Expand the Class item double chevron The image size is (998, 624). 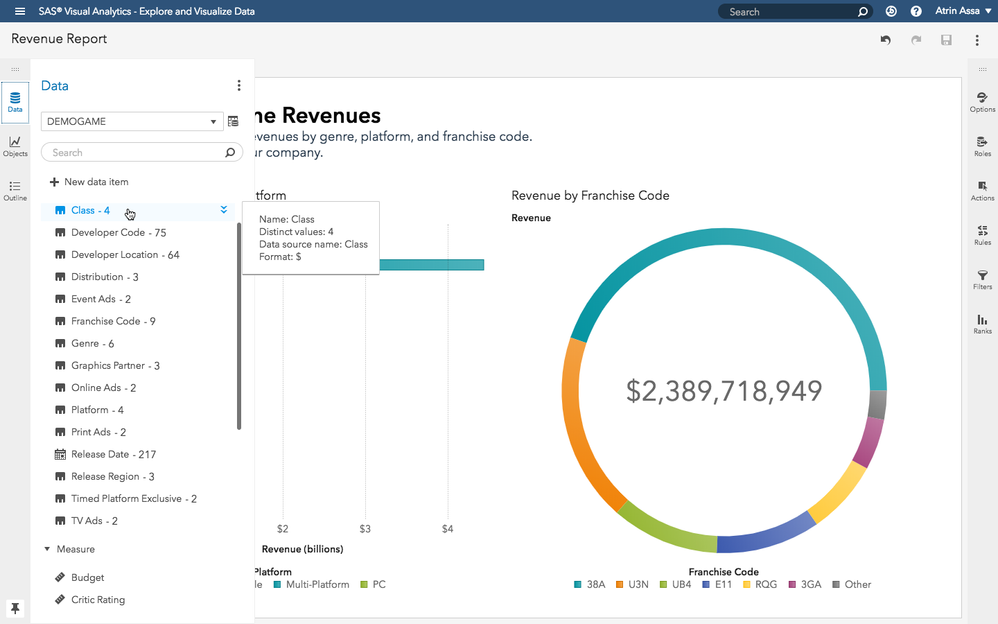pos(224,210)
